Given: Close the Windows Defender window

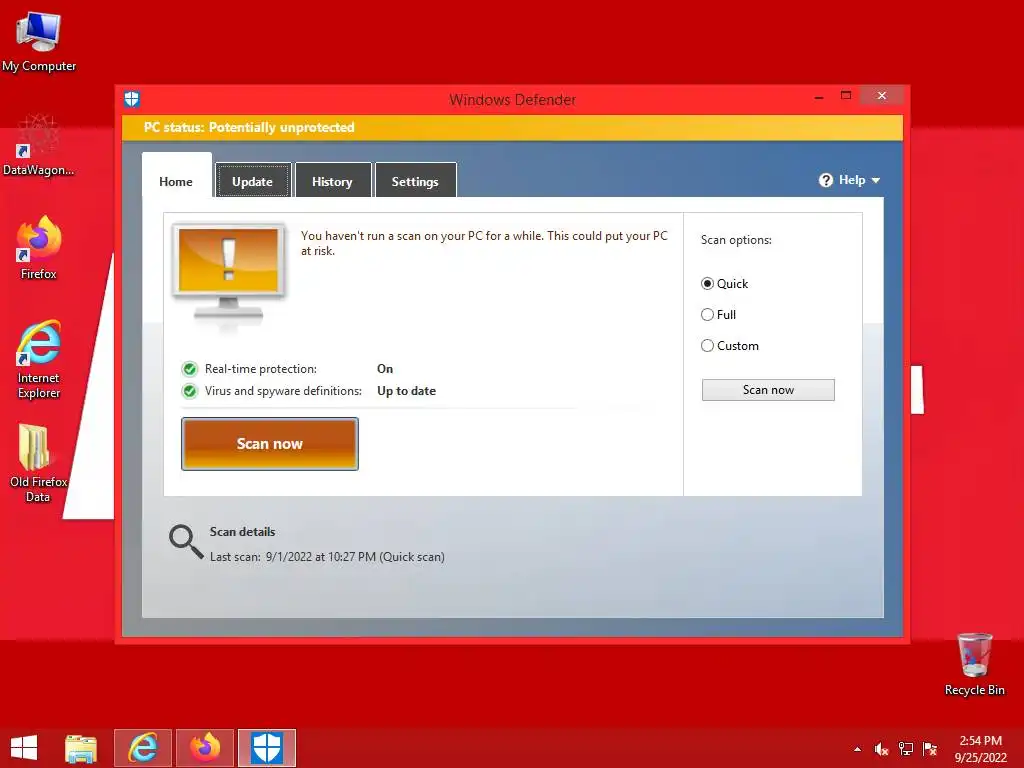Looking at the screenshot, I should [x=882, y=95].
